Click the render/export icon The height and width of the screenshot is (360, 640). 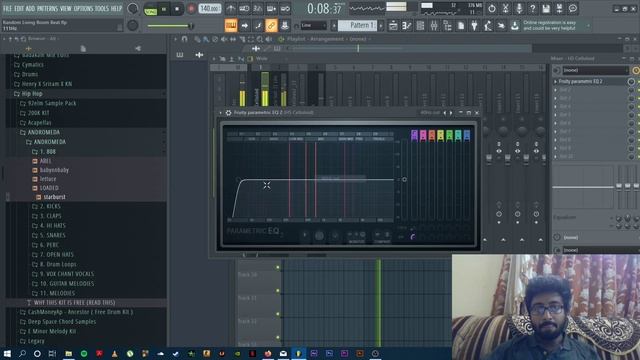559,9
